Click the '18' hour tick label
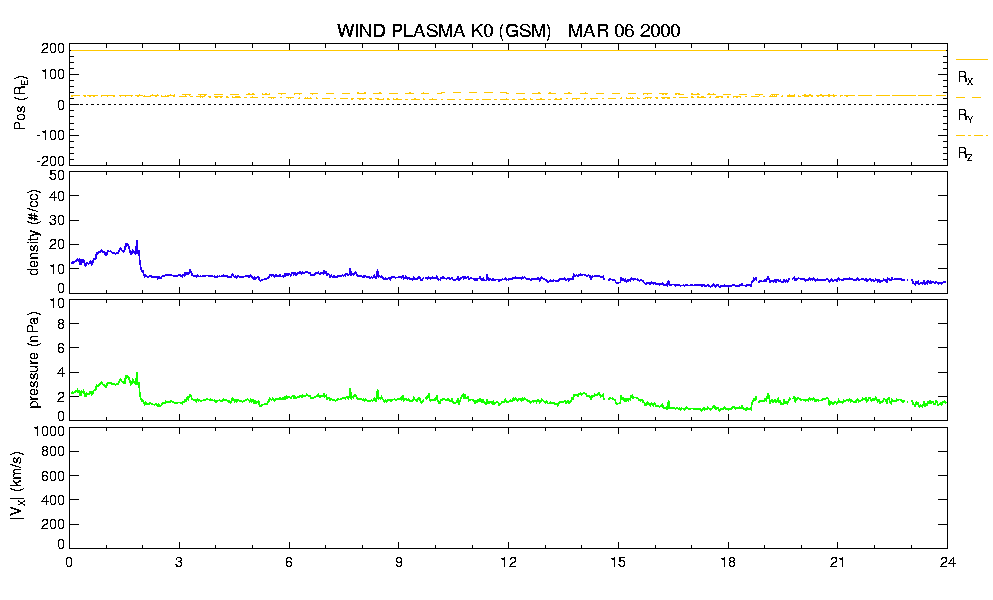 tap(728, 562)
